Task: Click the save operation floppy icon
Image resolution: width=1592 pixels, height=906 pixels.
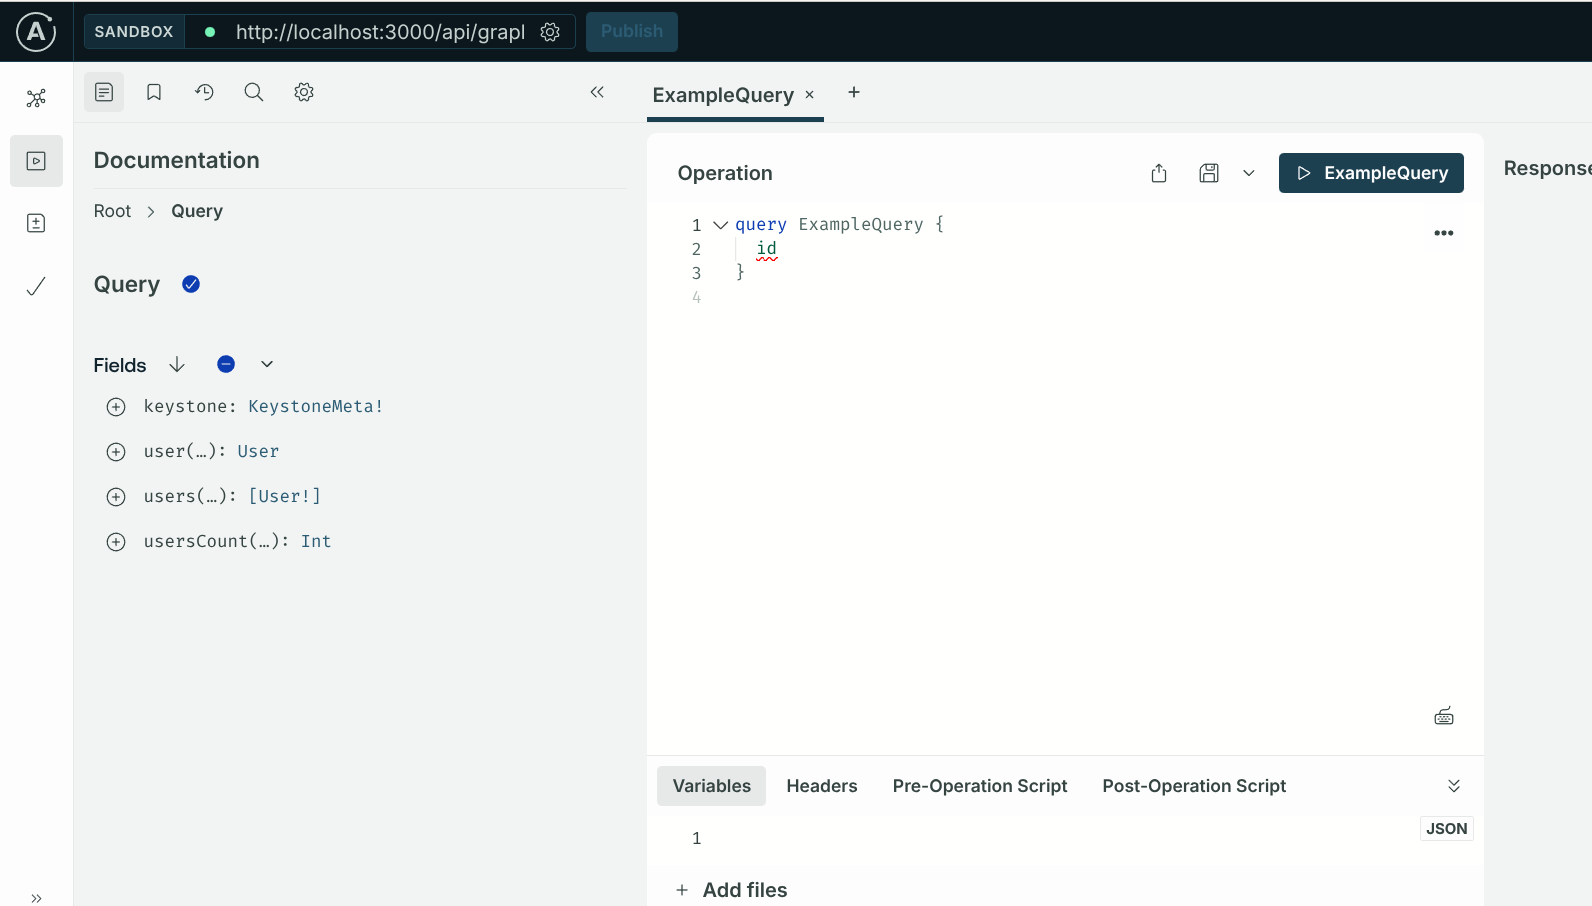Action: pyautogui.click(x=1209, y=173)
